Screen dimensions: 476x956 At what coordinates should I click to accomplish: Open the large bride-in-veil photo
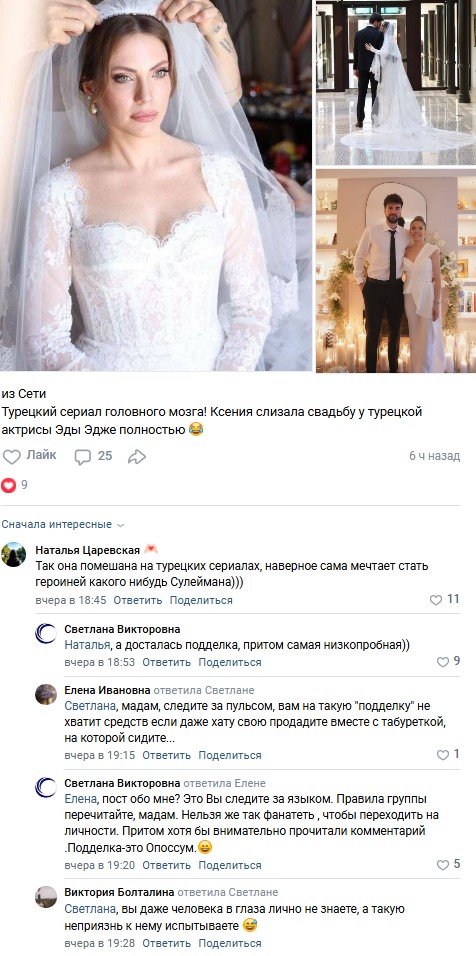pyautogui.click(x=156, y=185)
